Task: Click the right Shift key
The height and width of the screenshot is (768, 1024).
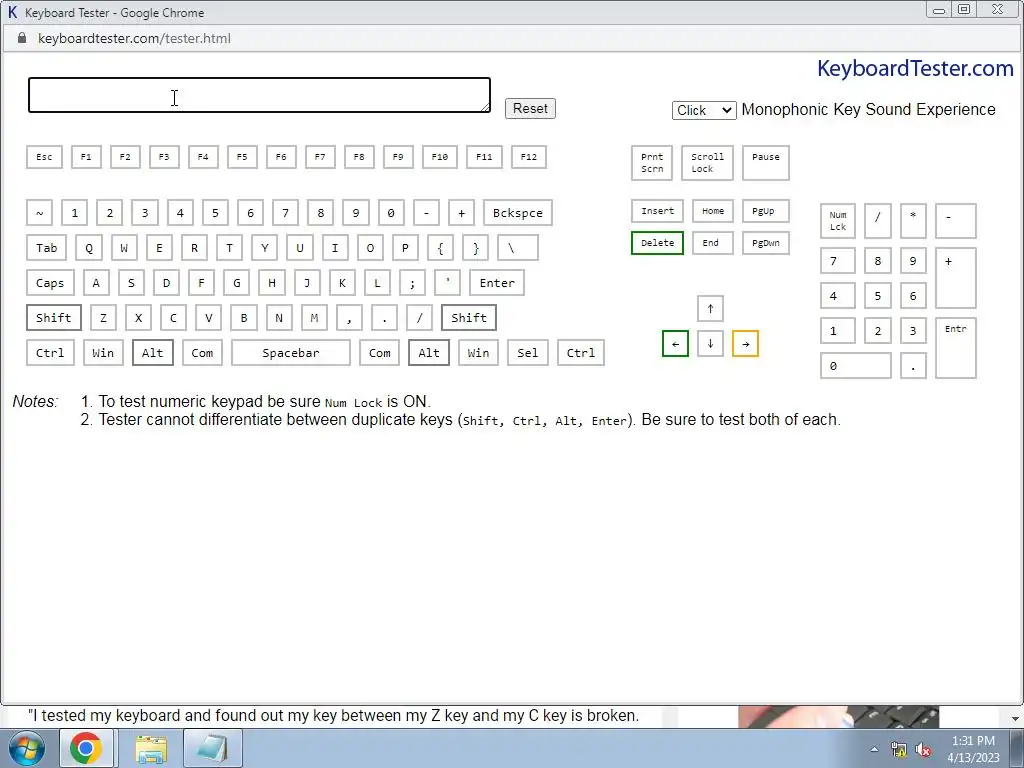Action: pos(469,317)
